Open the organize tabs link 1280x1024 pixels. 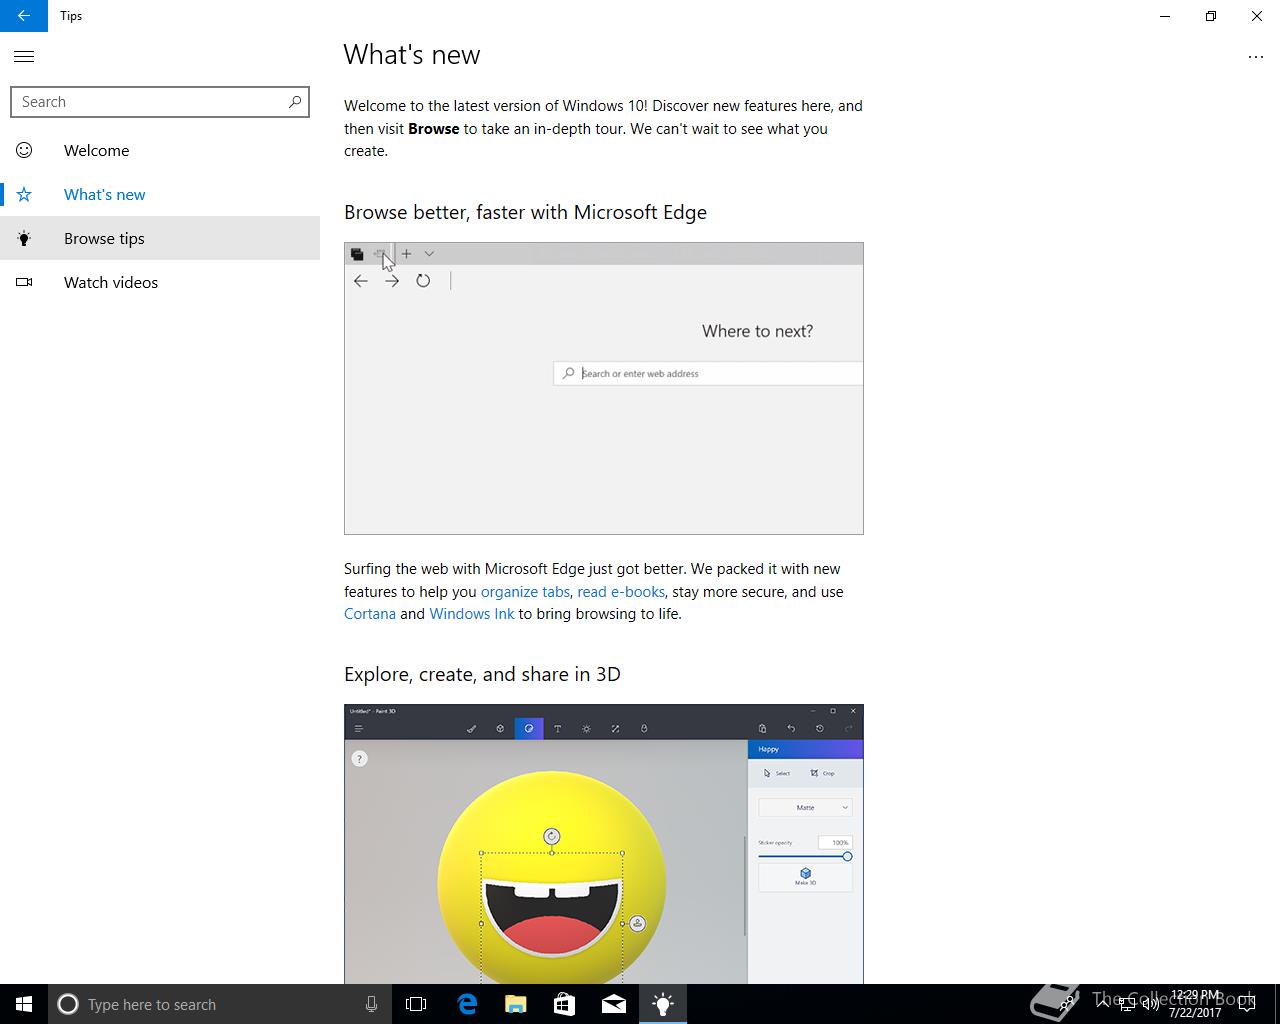coord(525,592)
